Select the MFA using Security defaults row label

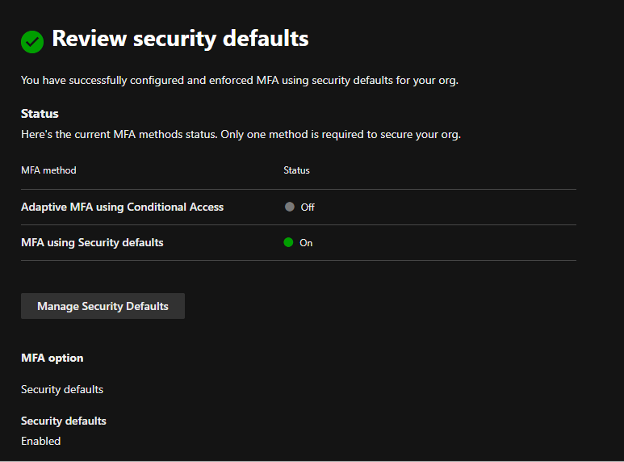point(92,242)
